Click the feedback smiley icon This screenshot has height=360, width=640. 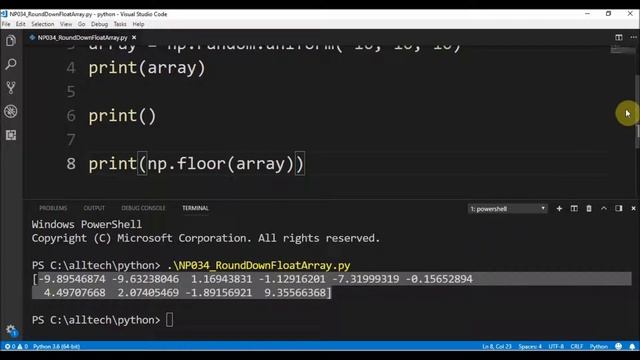click(x=619, y=347)
